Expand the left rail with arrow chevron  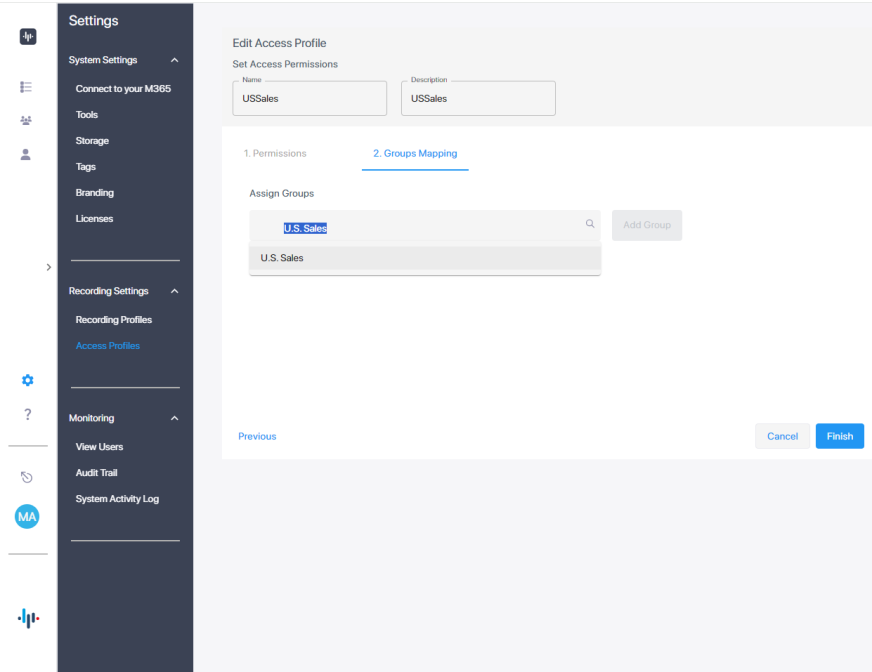(49, 267)
